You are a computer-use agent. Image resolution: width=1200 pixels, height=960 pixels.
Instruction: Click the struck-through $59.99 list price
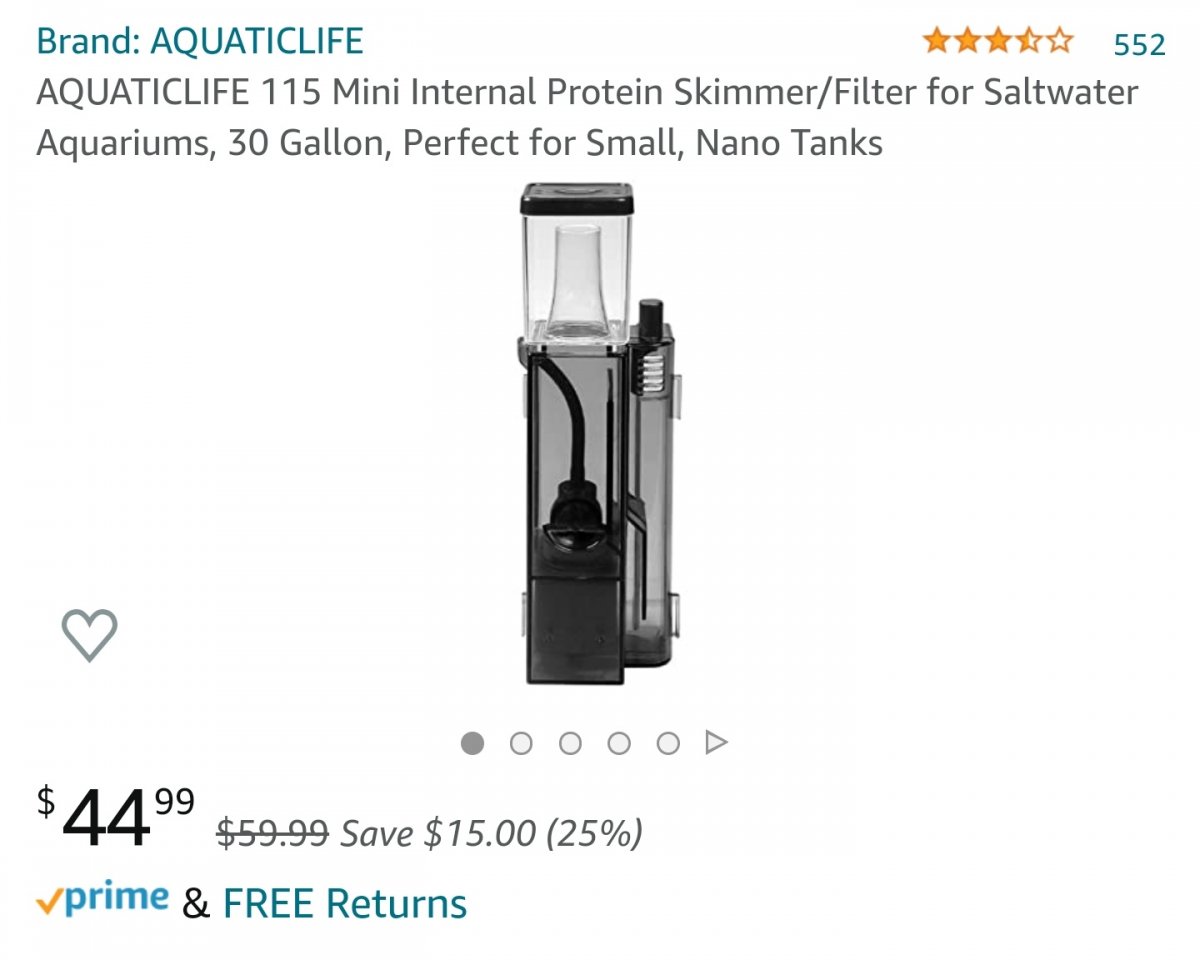[273, 833]
